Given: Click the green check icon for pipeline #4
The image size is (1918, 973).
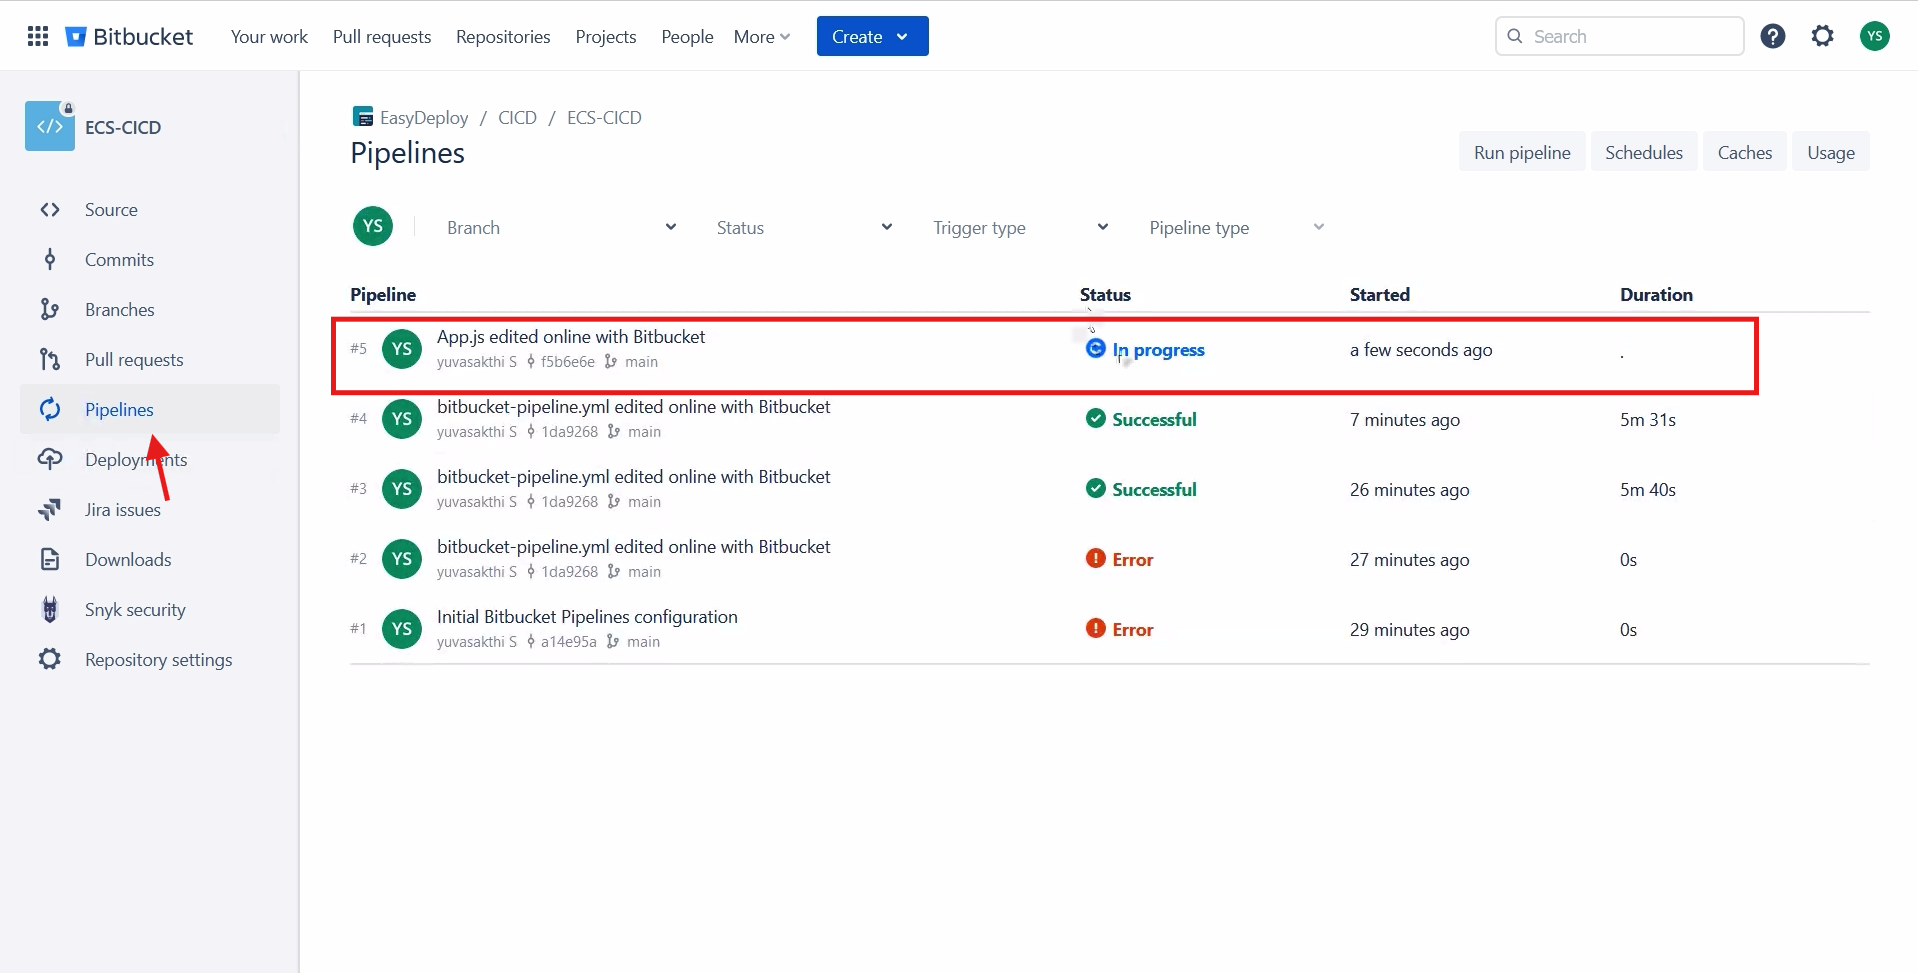Looking at the screenshot, I should click(1096, 419).
